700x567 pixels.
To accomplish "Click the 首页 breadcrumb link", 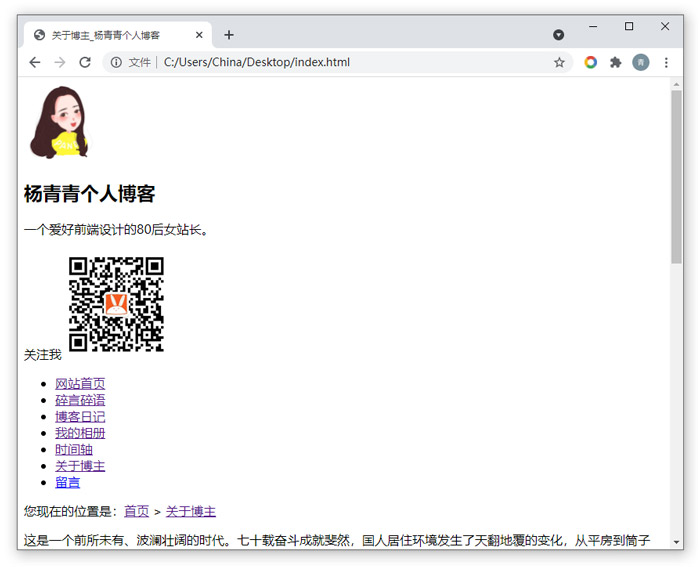I will coord(136,511).
